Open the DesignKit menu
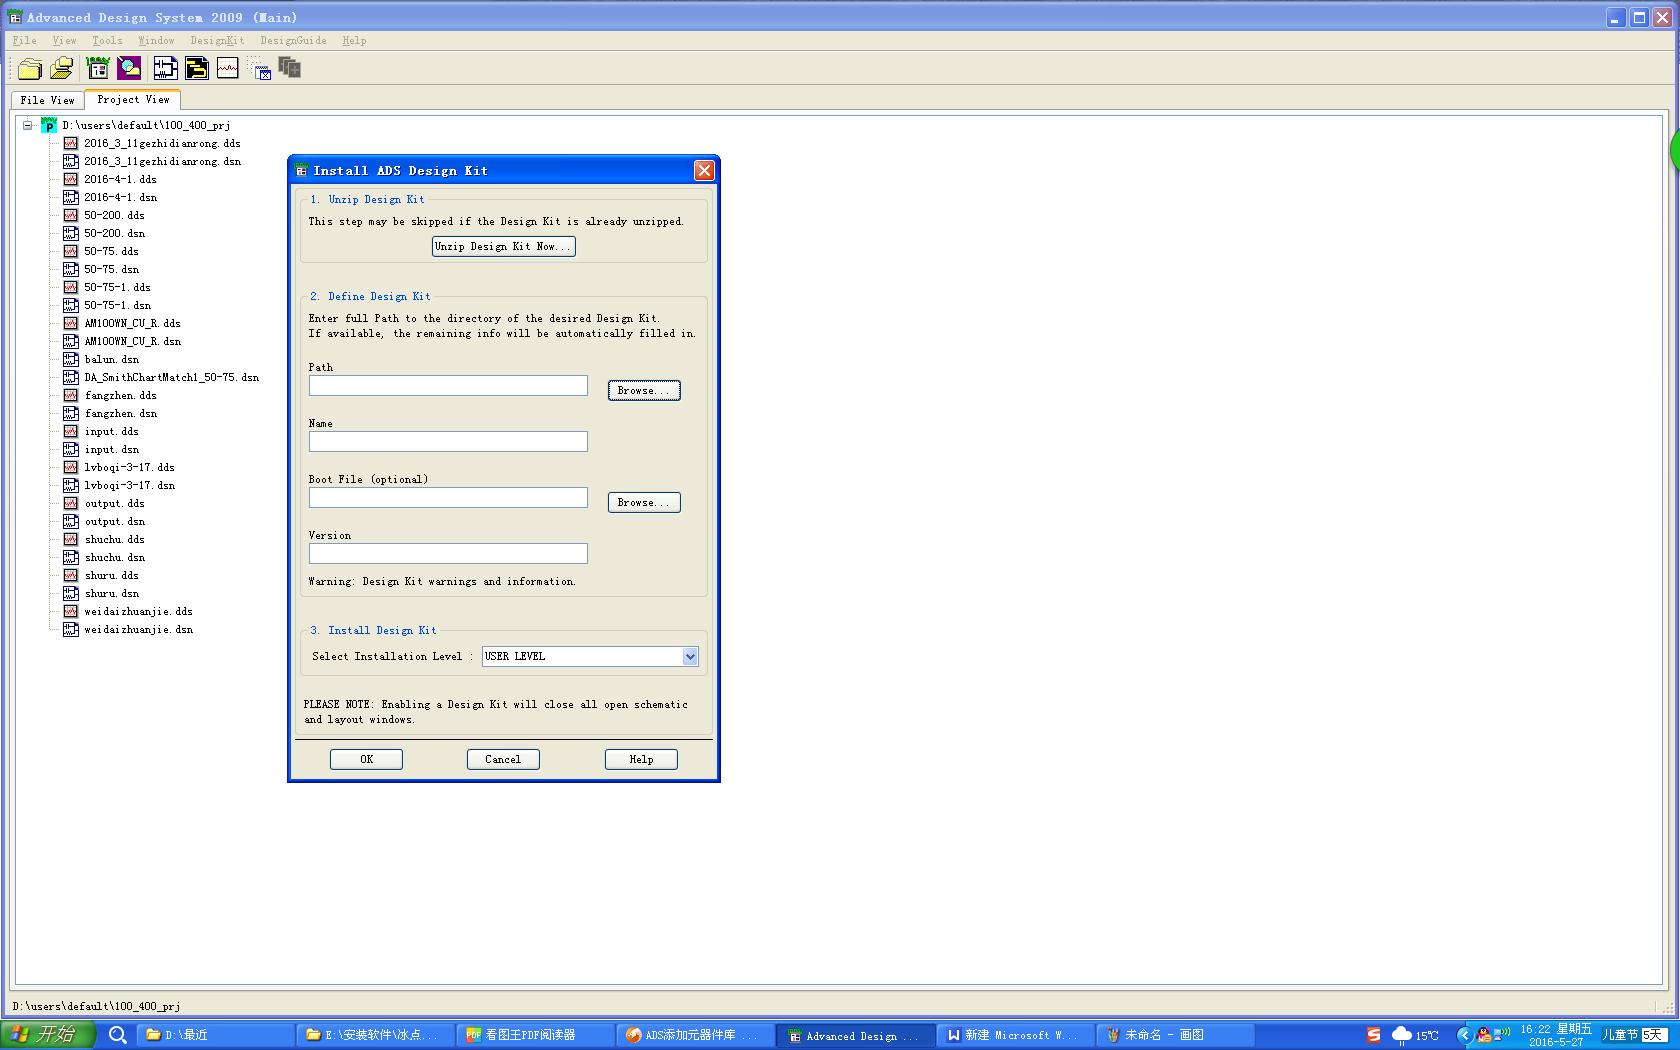This screenshot has height=1050, width=1680. [x=217, y=41]
